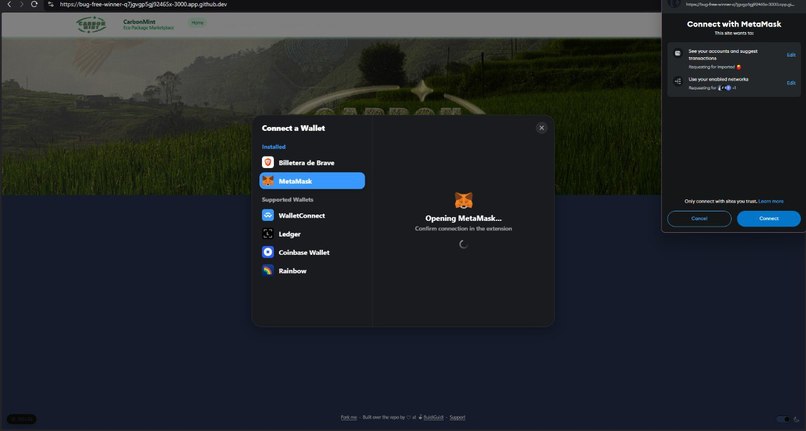
Task: Click the large MetaMask fox icon
Action: click(x=464, y=200)
